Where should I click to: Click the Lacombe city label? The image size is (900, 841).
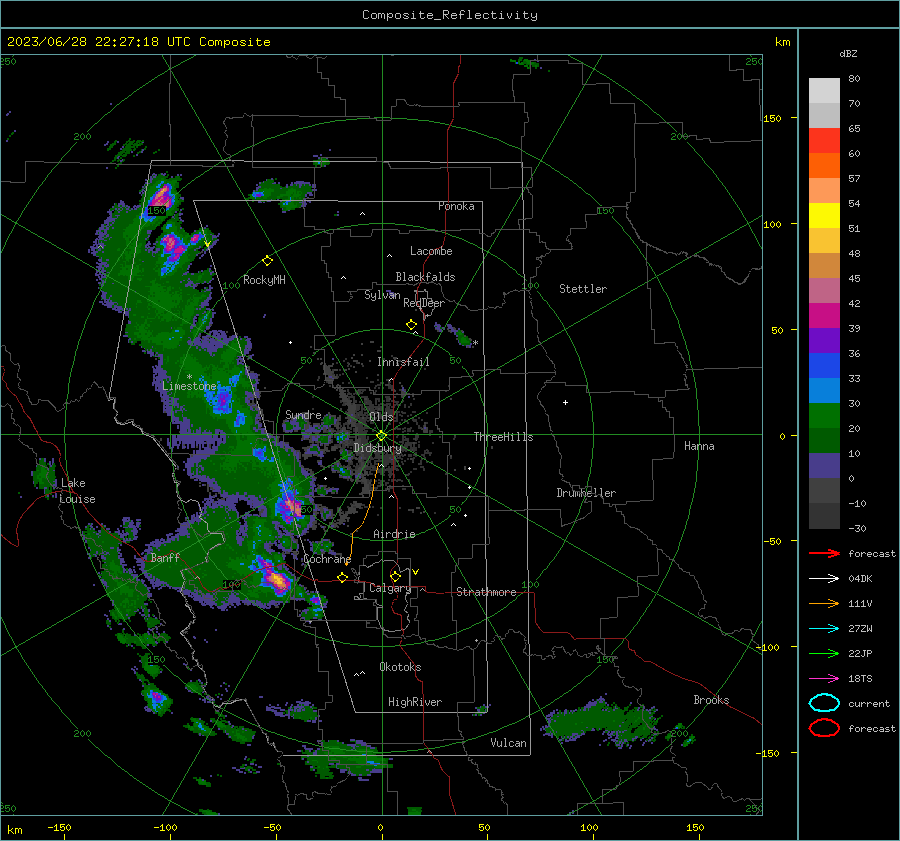tap(431, 251)
